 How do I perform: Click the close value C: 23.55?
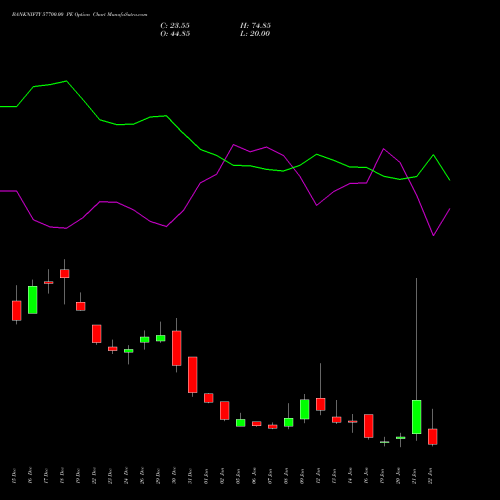[175, 26]
